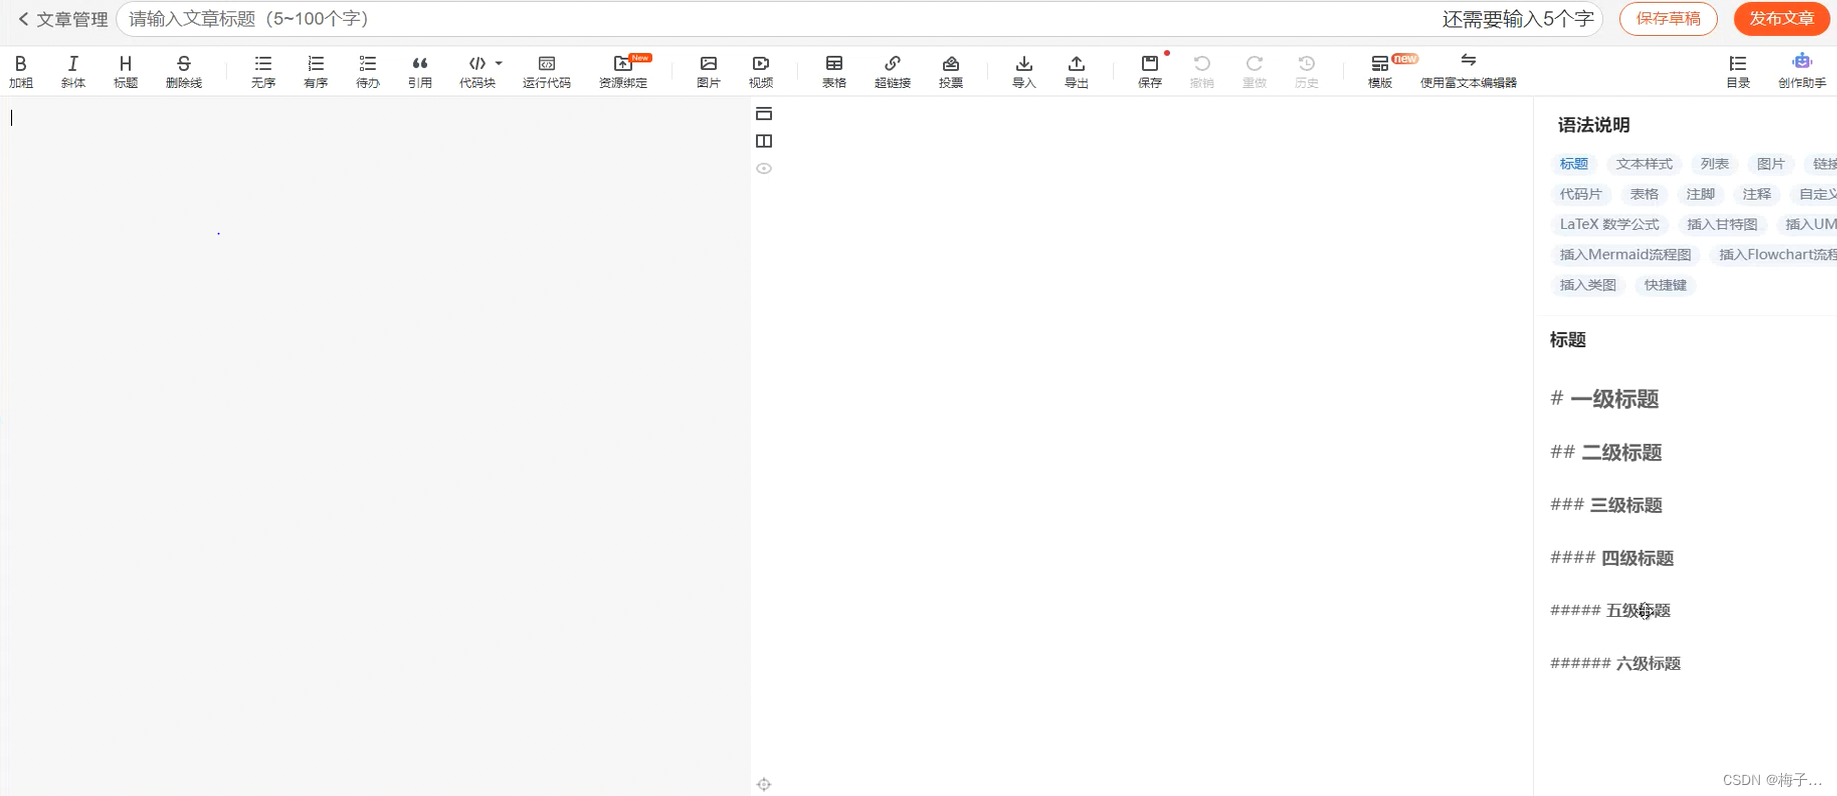The width and height of the screenshot is (1837, 796).
Task: Insert ordered list (有序)
Action: (x=316, y=72)
